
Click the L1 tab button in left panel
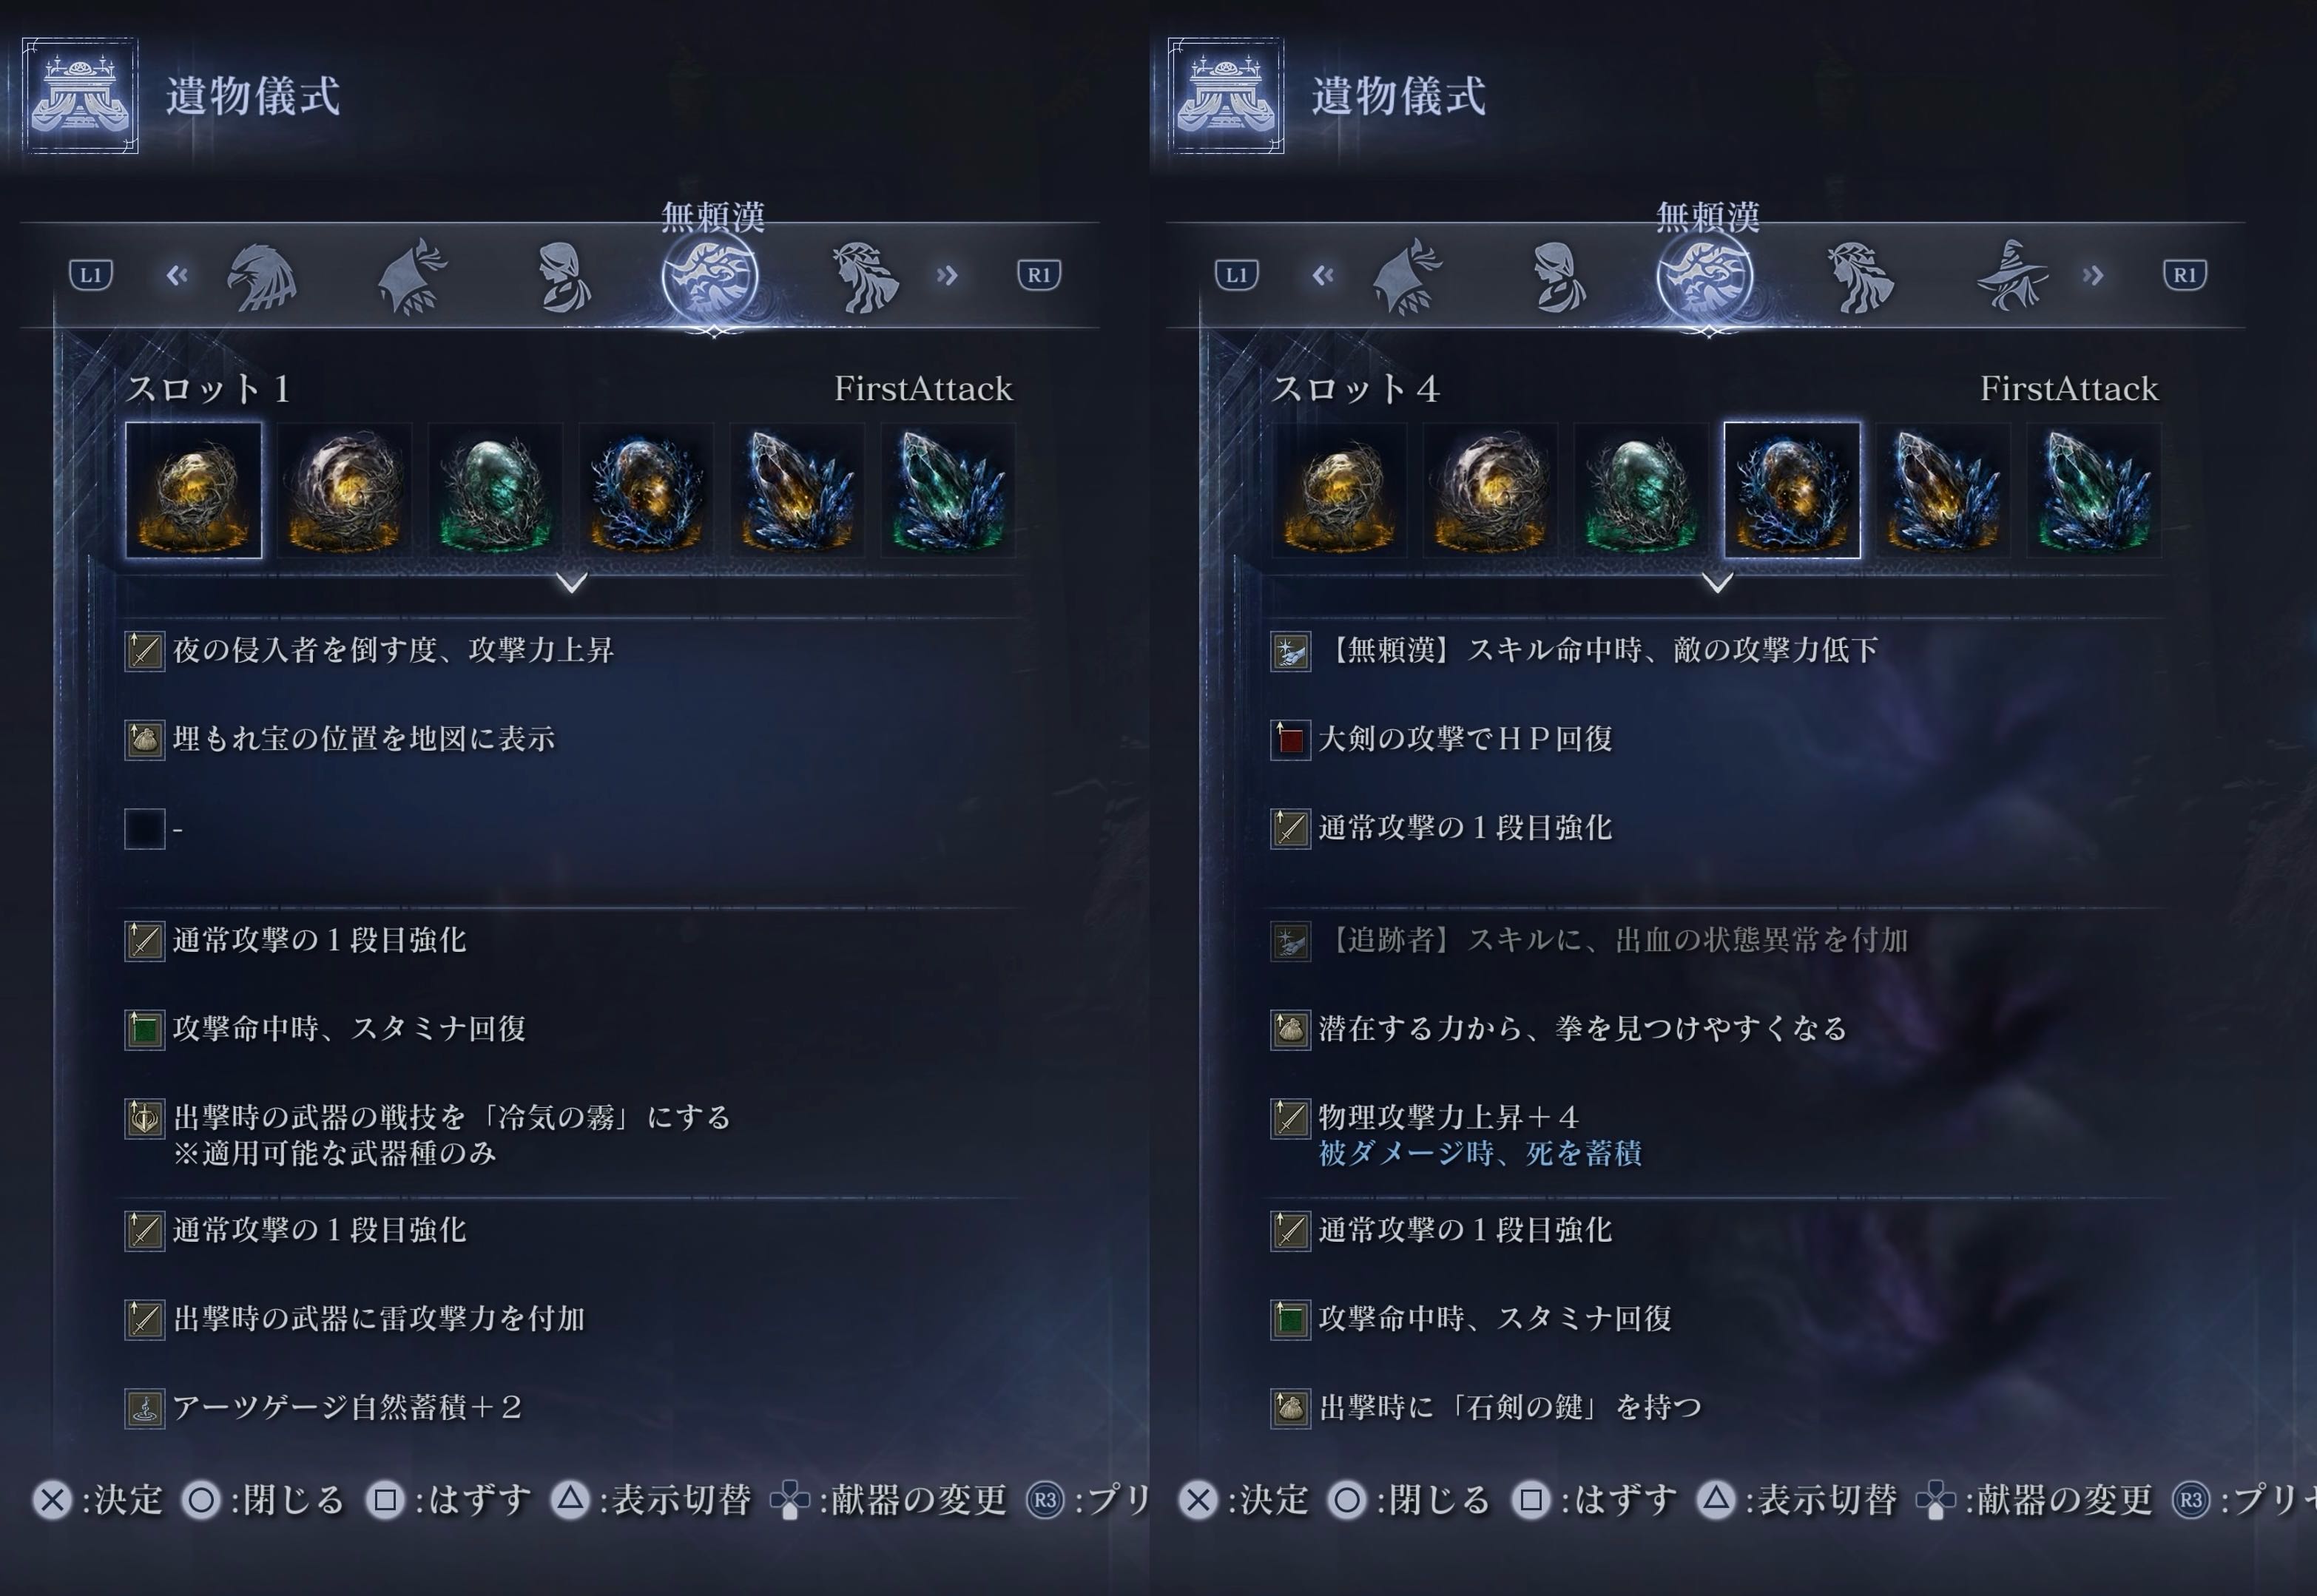[x=91, y=275]
